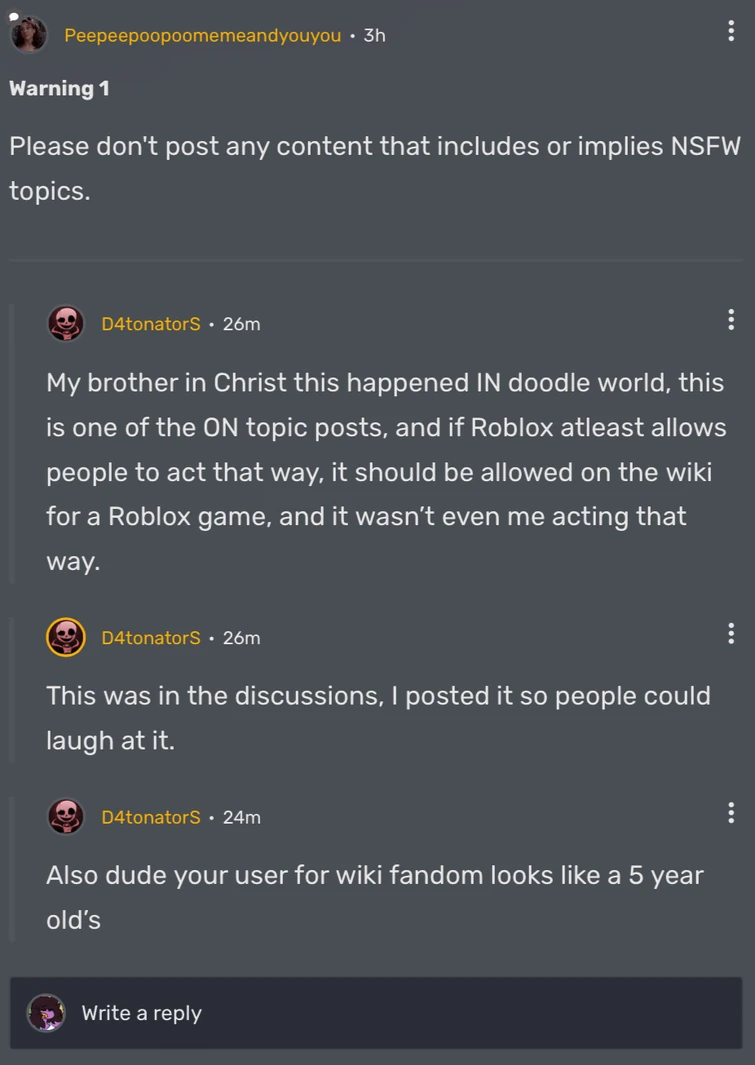755x1065 pixels.
Task: Open D4tonatorS username on 'My brother in Christ' reply
Action: click(x=150, y=324)
